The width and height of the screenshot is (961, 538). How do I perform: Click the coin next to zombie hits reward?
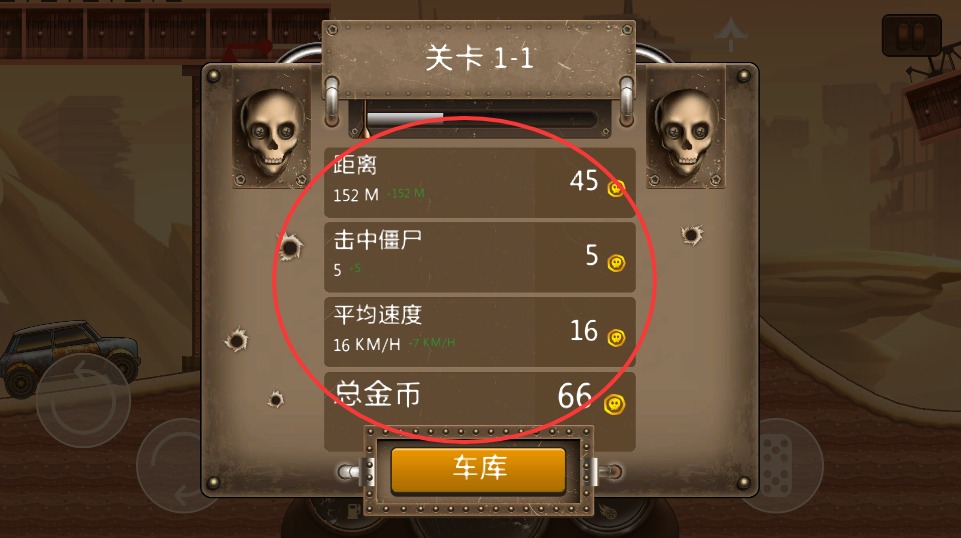pyautogui.click(x=616, y=263)
